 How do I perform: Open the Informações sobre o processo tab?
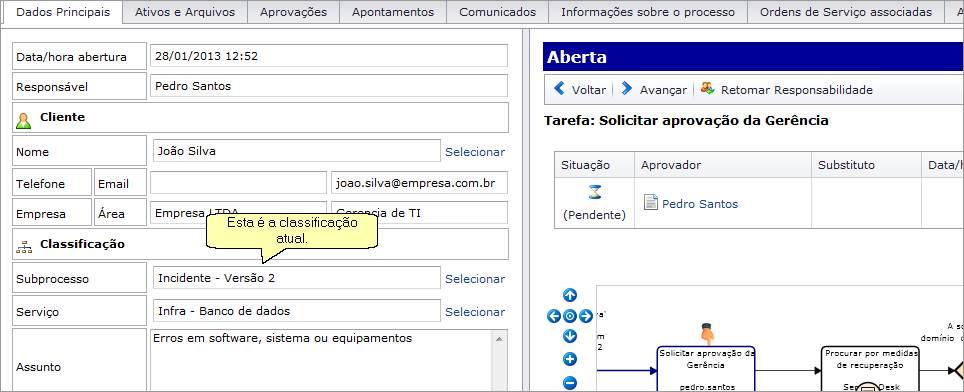point(648,12)
